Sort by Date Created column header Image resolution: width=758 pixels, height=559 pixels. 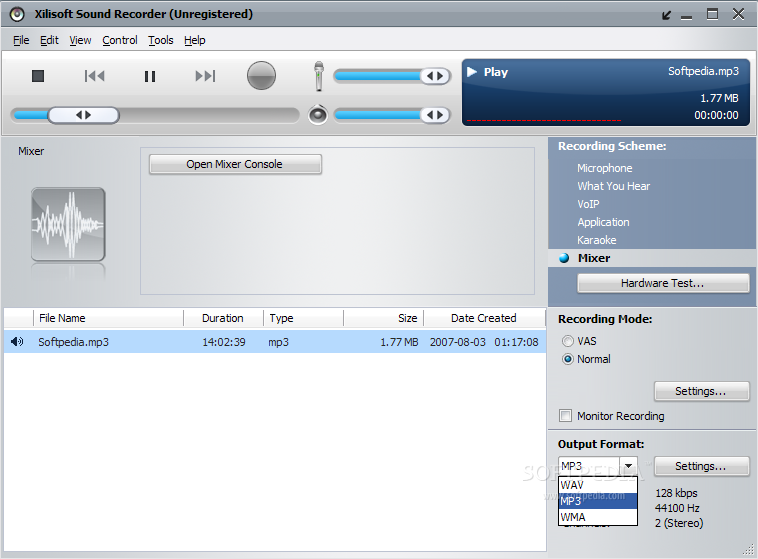pyautogui.click(x=484, y=318)
